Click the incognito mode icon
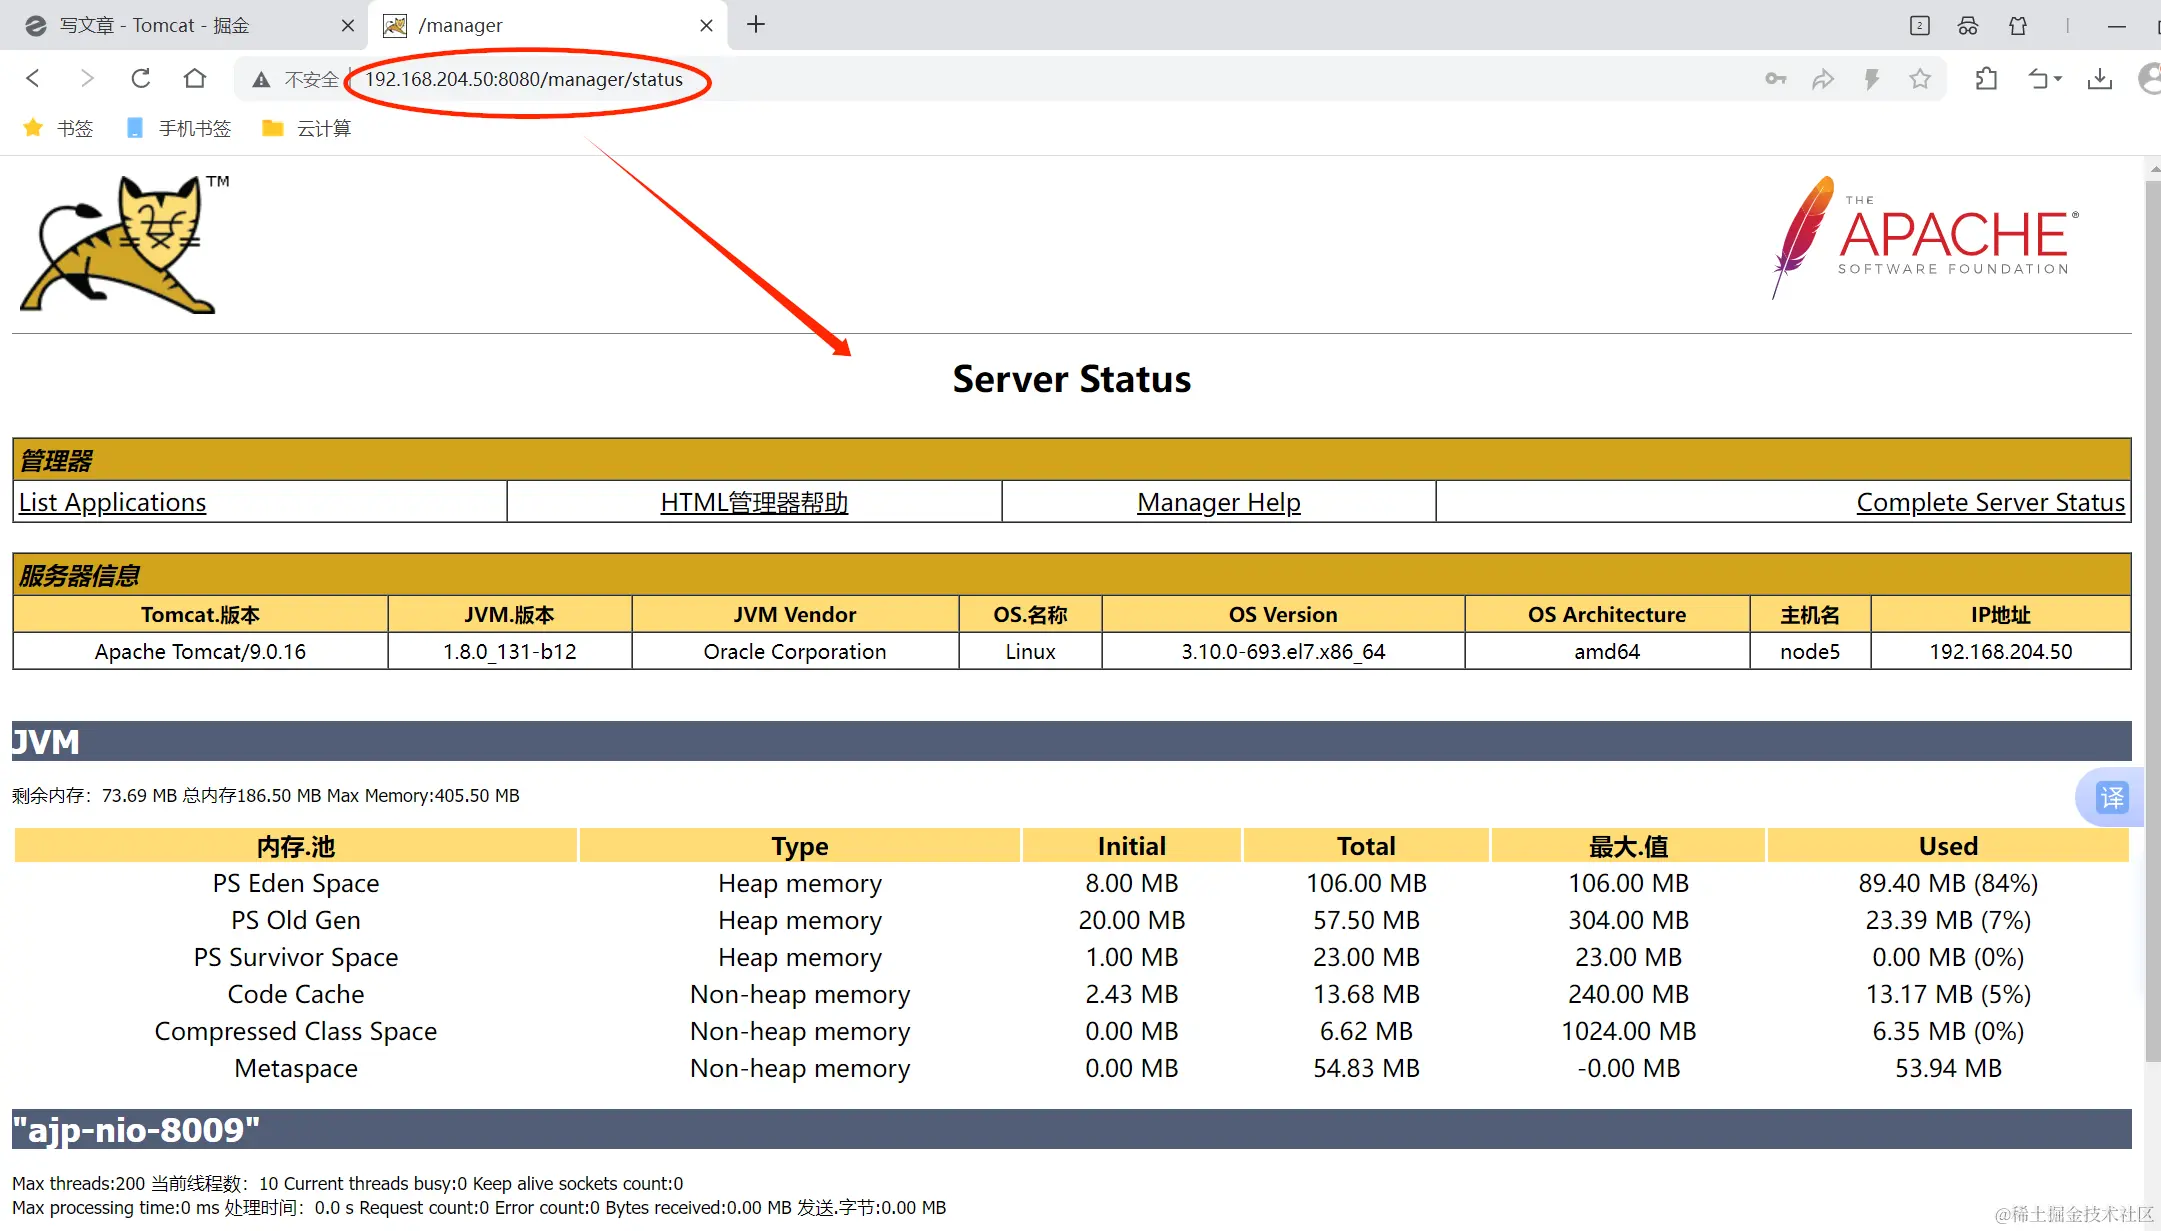Screen dimensions: 2161x1231 (x=1967, y=26)
